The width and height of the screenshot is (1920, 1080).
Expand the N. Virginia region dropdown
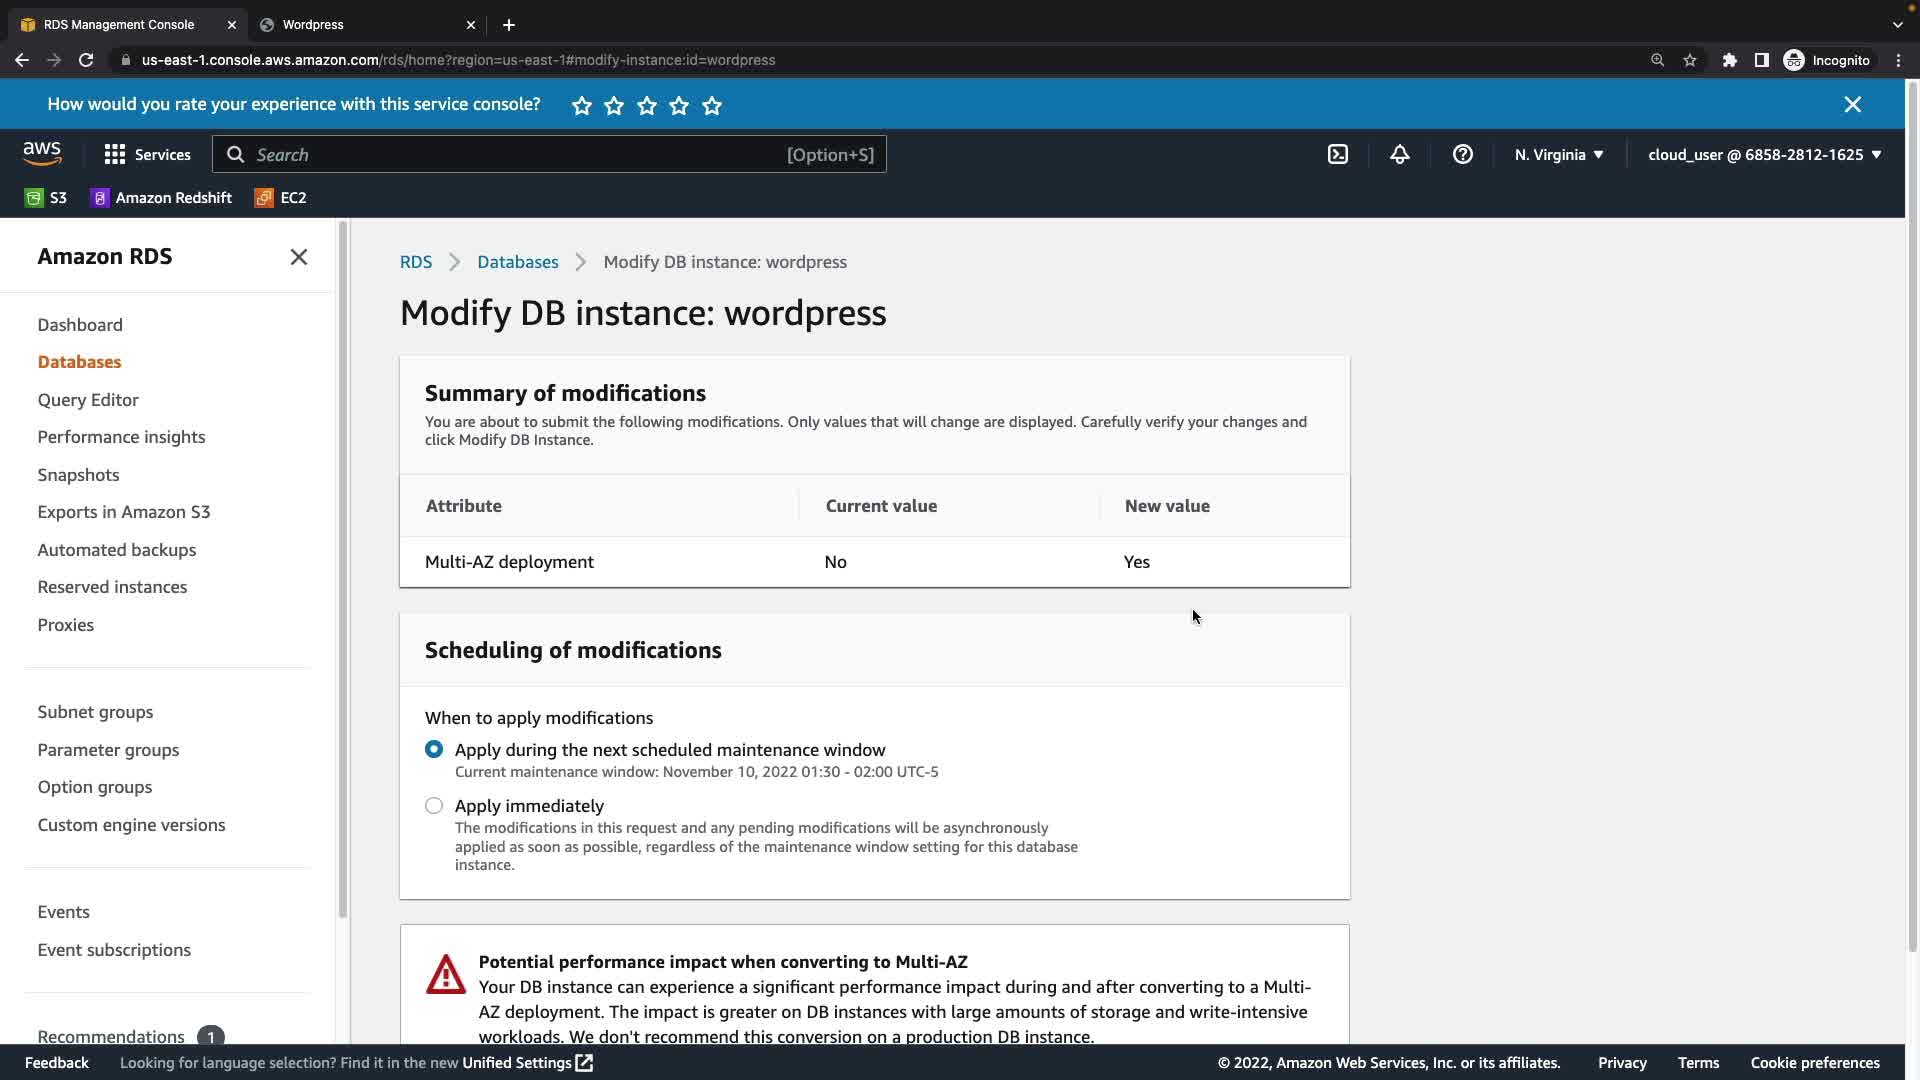tap(1558, 154)
